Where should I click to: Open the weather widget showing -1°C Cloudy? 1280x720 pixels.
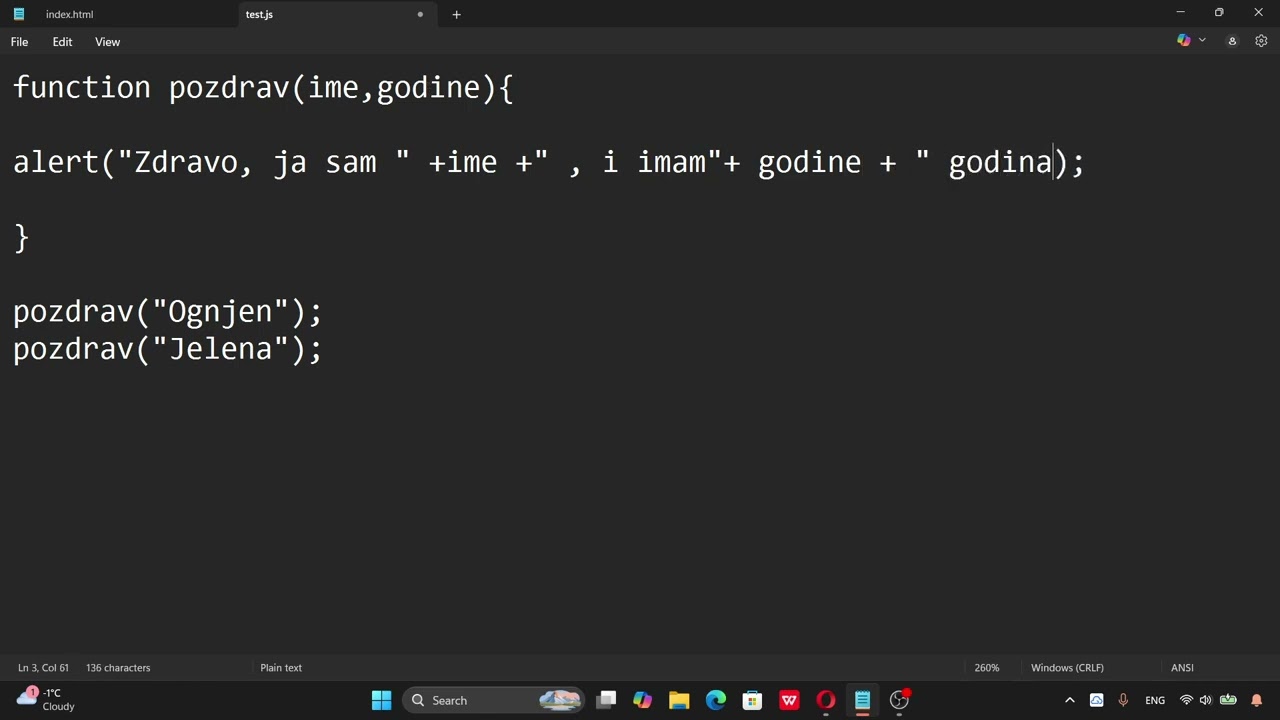point(46,699)
